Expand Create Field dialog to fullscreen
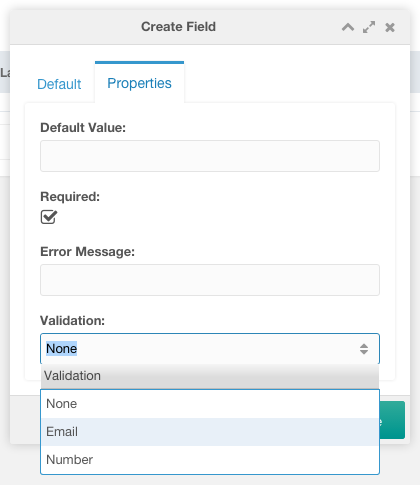The height and width of the screenshot is (485, 420). [369, 27]
